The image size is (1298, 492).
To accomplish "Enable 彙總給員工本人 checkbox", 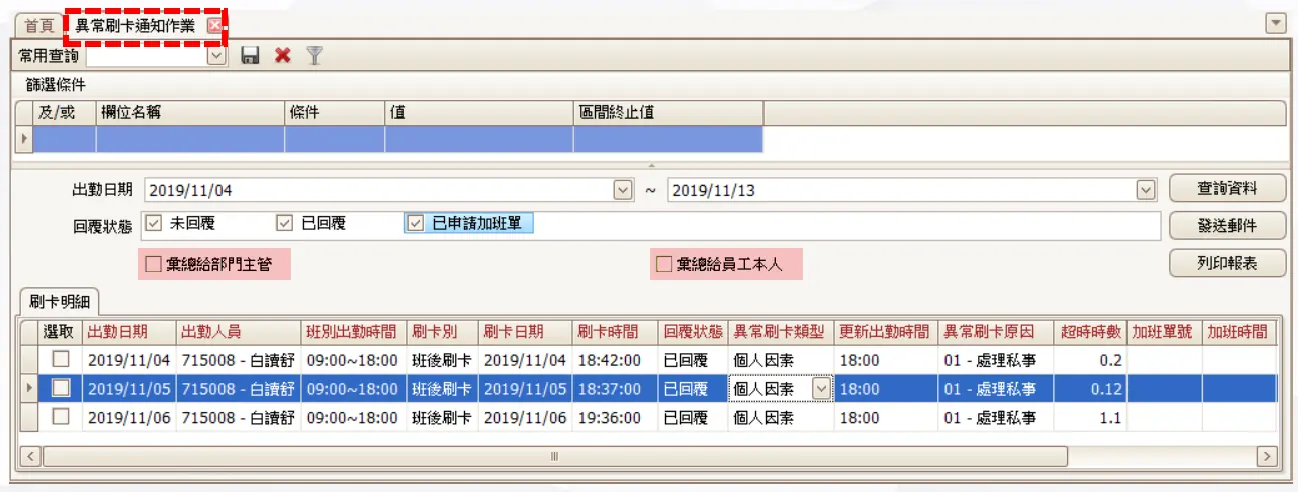I will [663, 265].
